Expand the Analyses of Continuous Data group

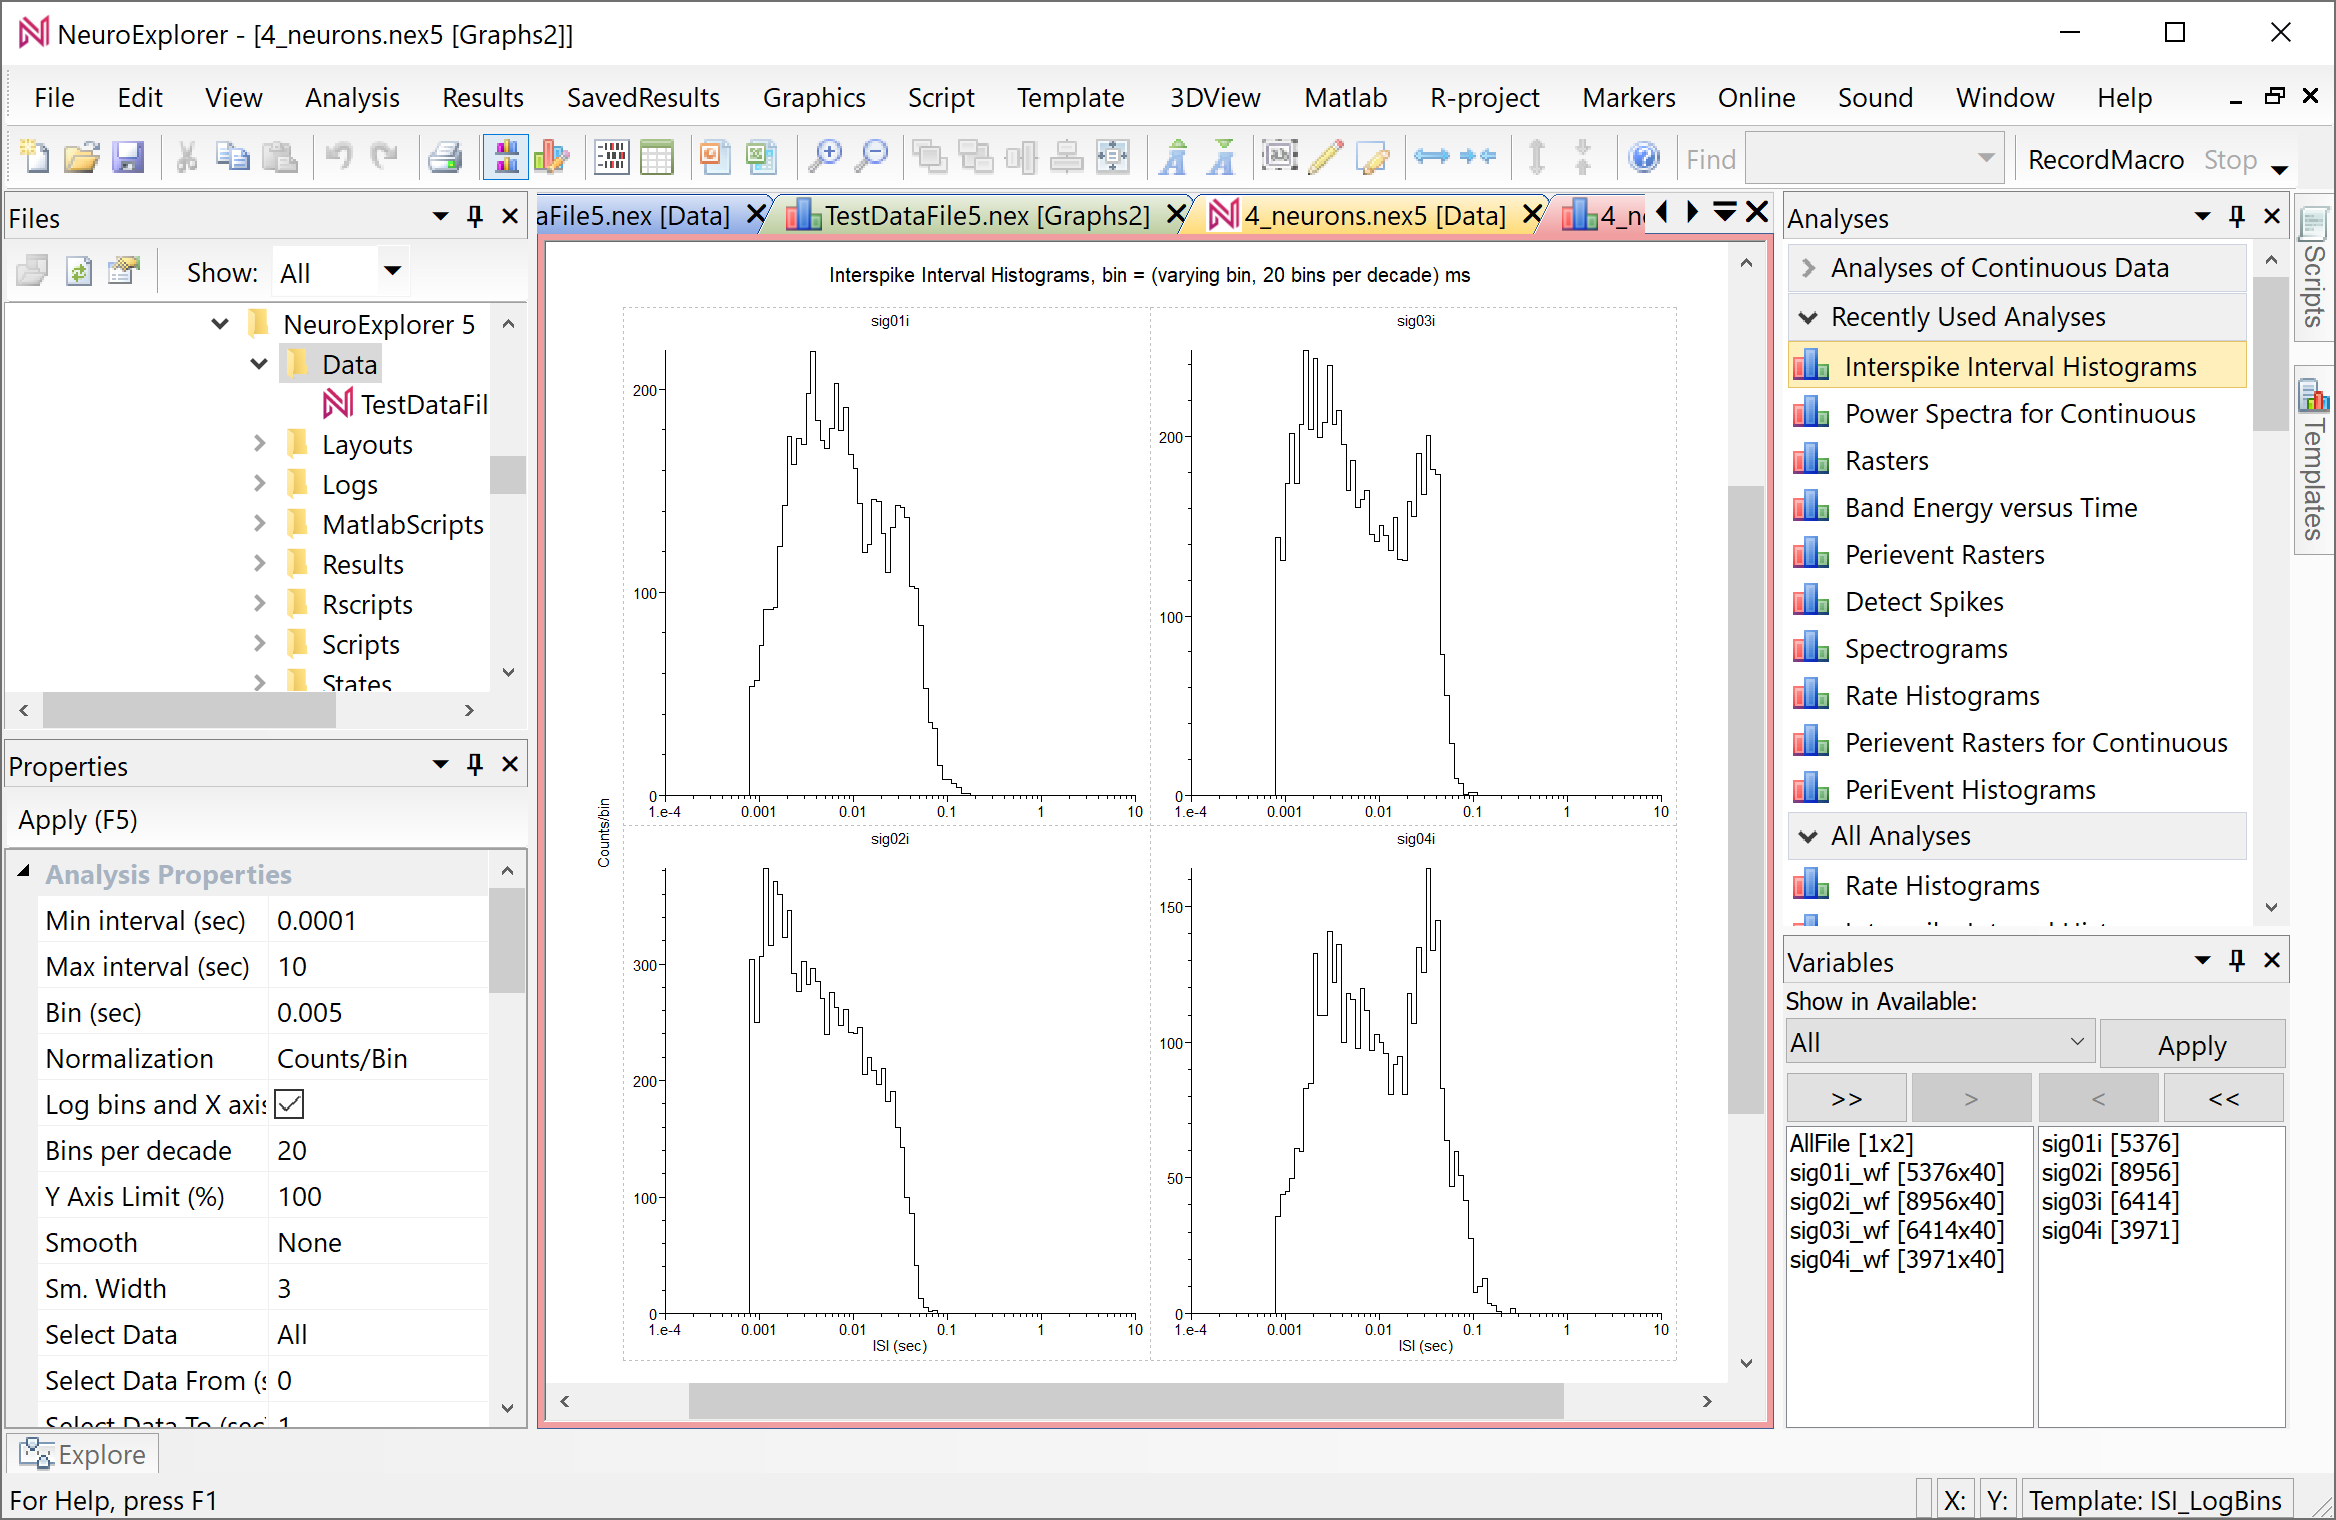(x=1808, y=268)
